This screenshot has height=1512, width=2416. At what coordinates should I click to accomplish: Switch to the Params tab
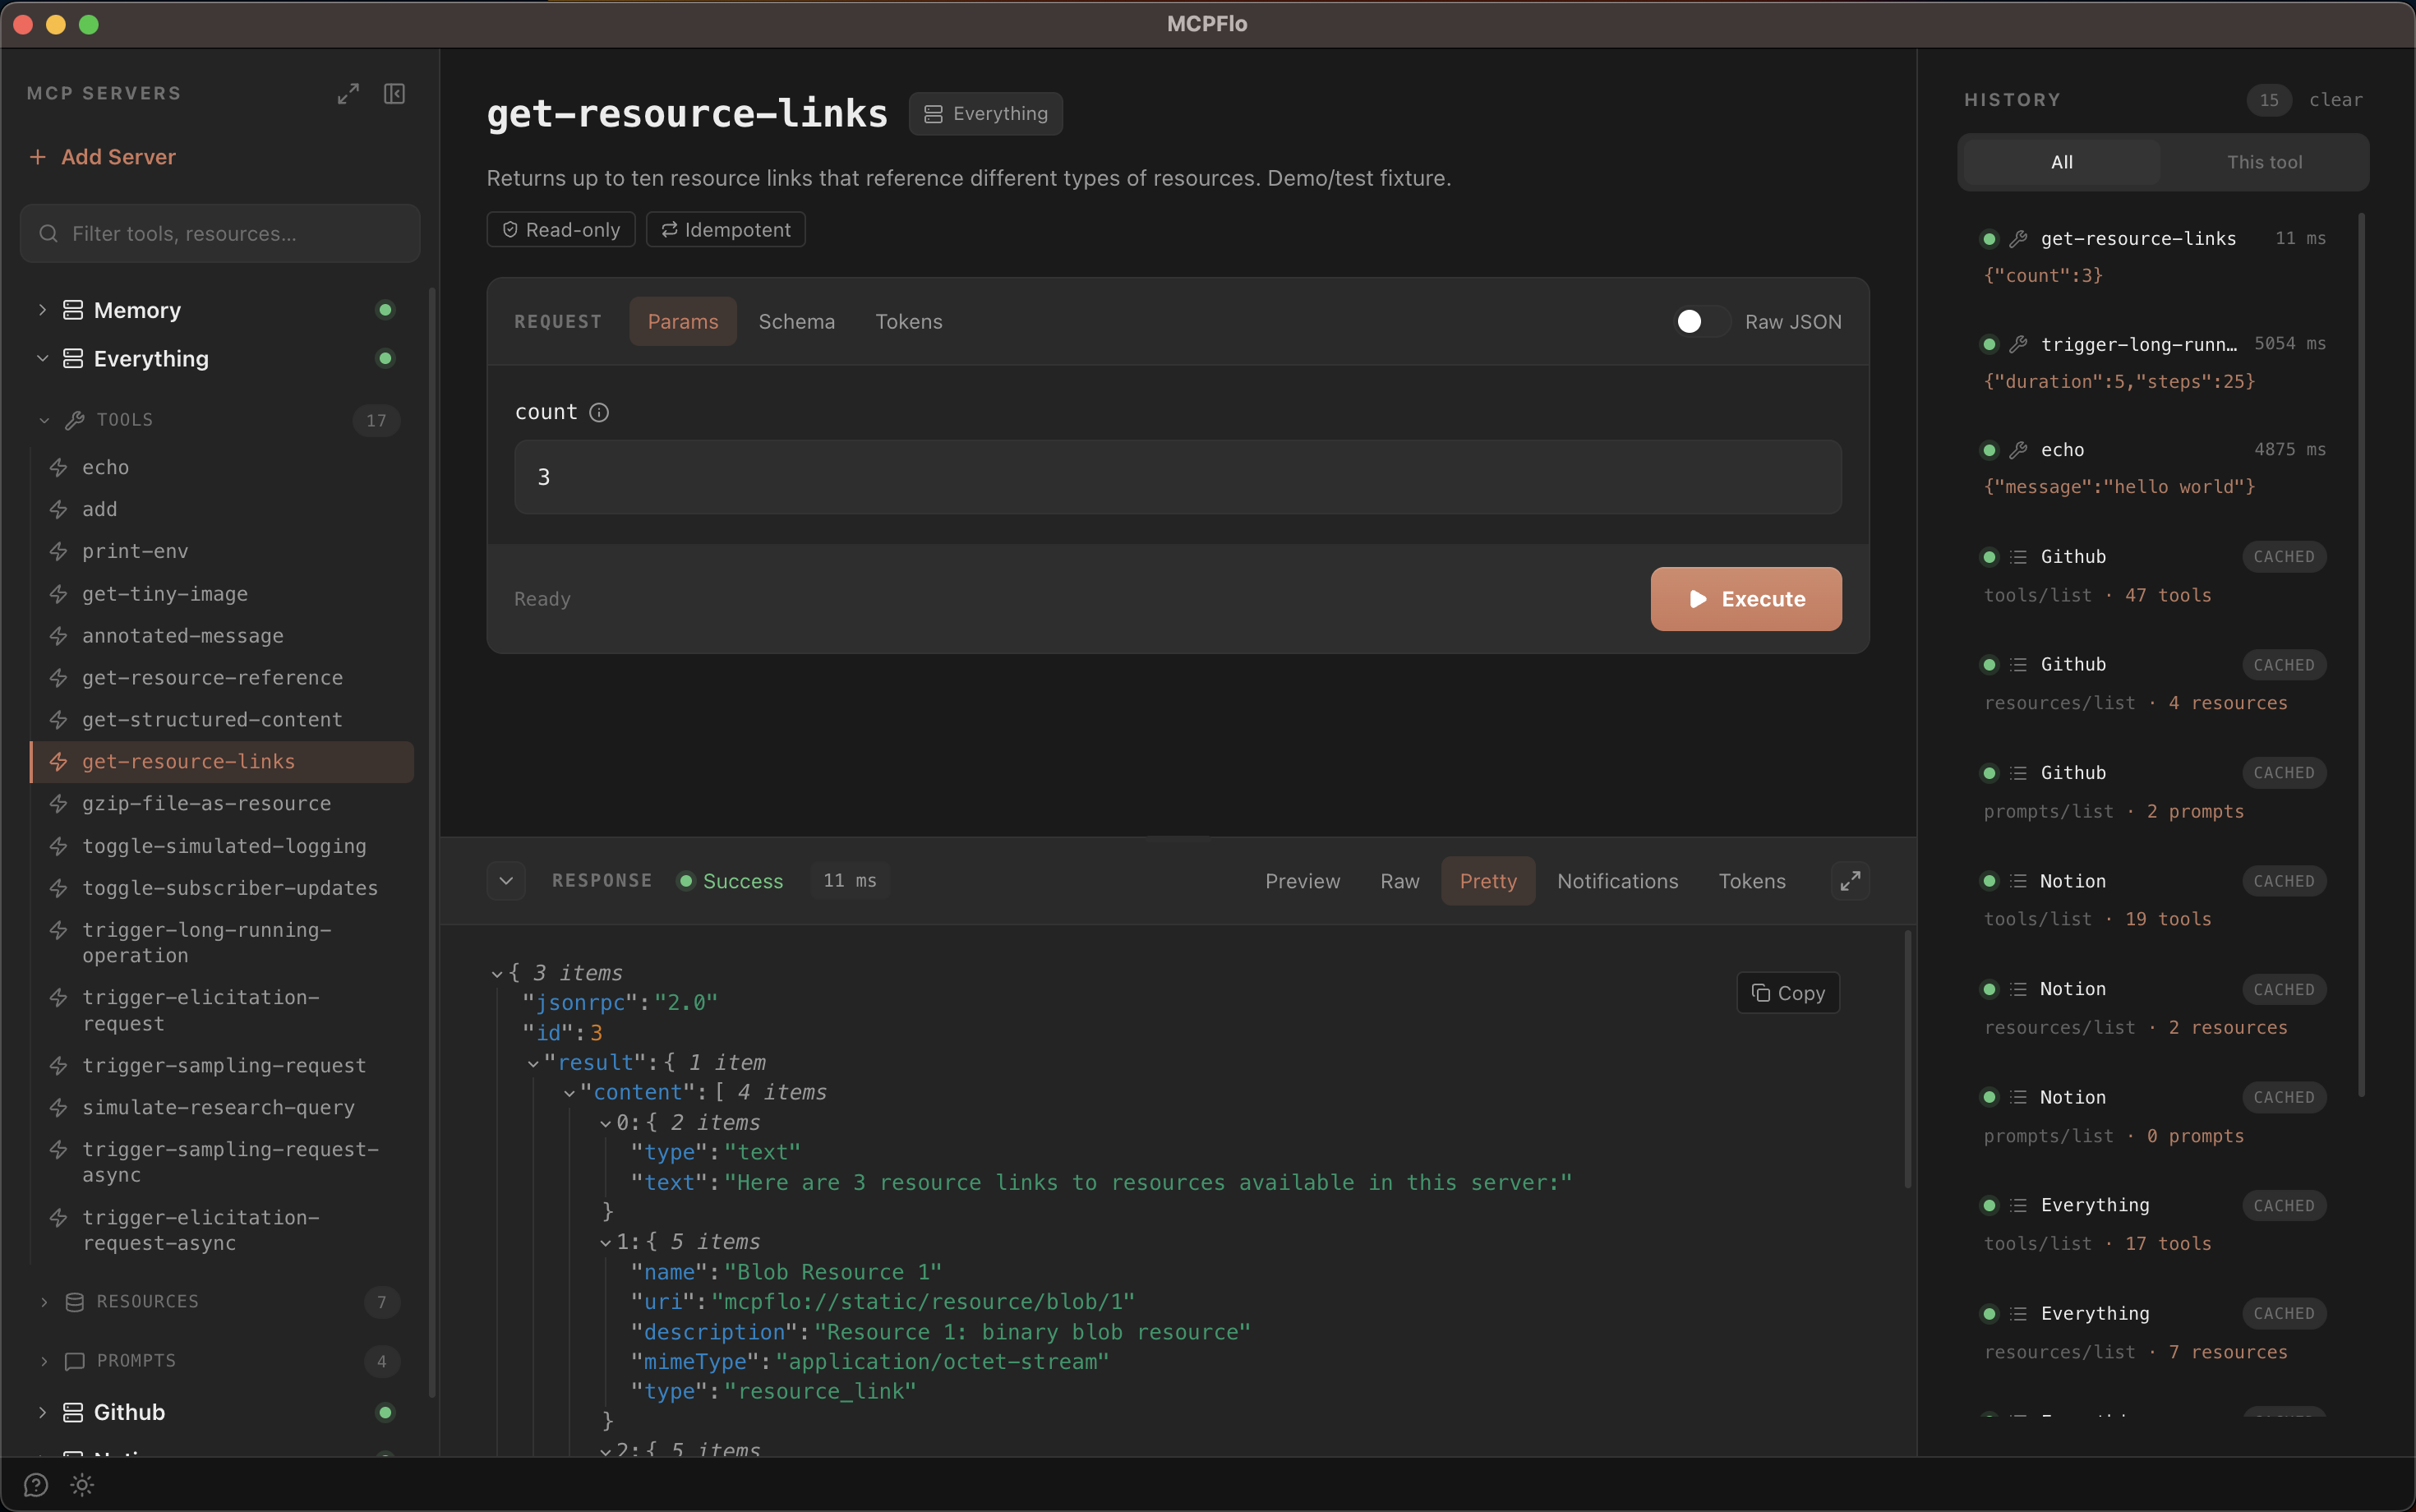683,321
